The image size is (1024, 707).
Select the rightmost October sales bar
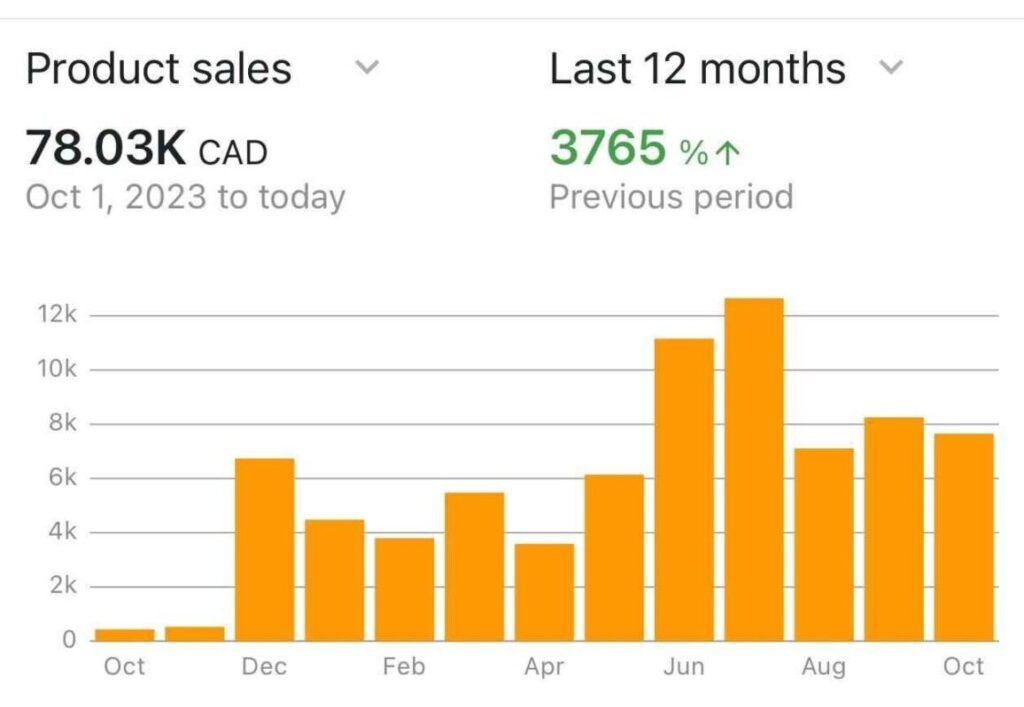965,537
